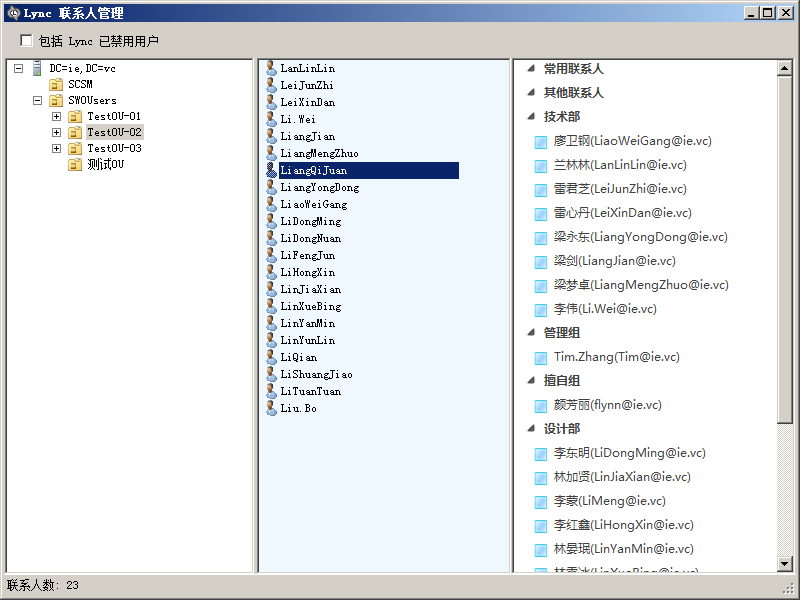Click the SCSM folder icon
Viewport: 800px width, 600px height.
coord(56,84)
